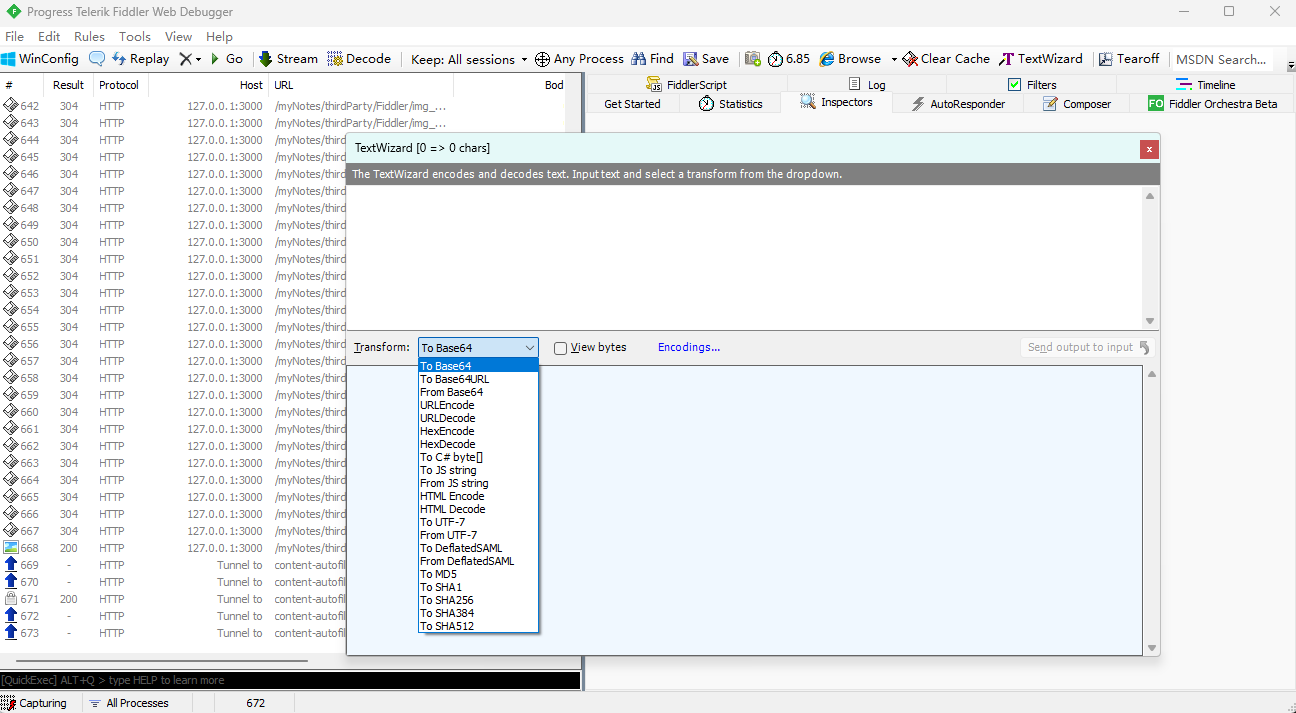Open the Remove sessions dropdown arrow
Image resolution: width=1296 pixels, height=713 pixels.
point(199,59)
